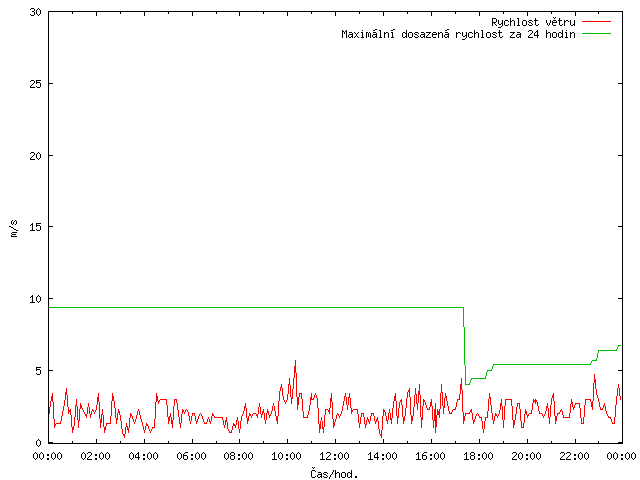
Task: Click the legend label "Rychlost větru"
Action: (533, 22)
